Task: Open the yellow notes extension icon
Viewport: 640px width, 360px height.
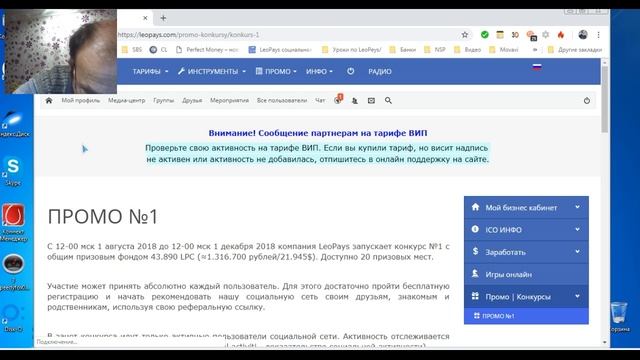Action: coord(500,35)
